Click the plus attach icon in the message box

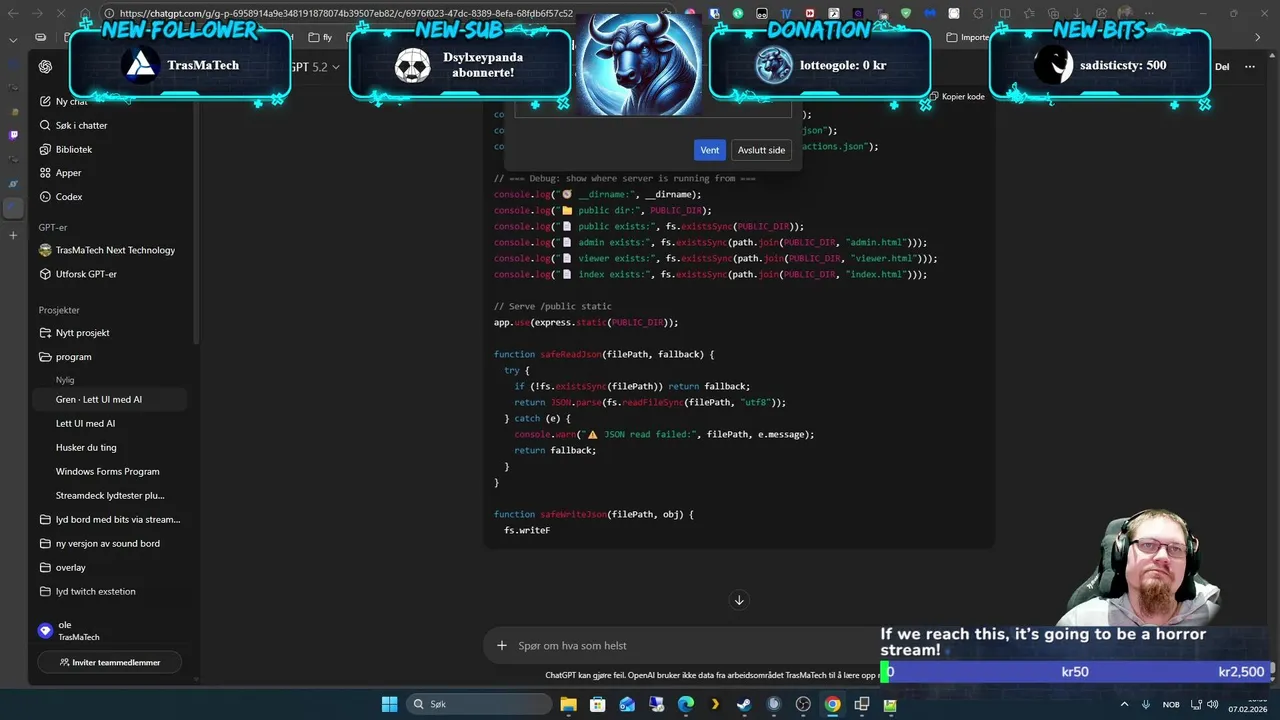502,645
